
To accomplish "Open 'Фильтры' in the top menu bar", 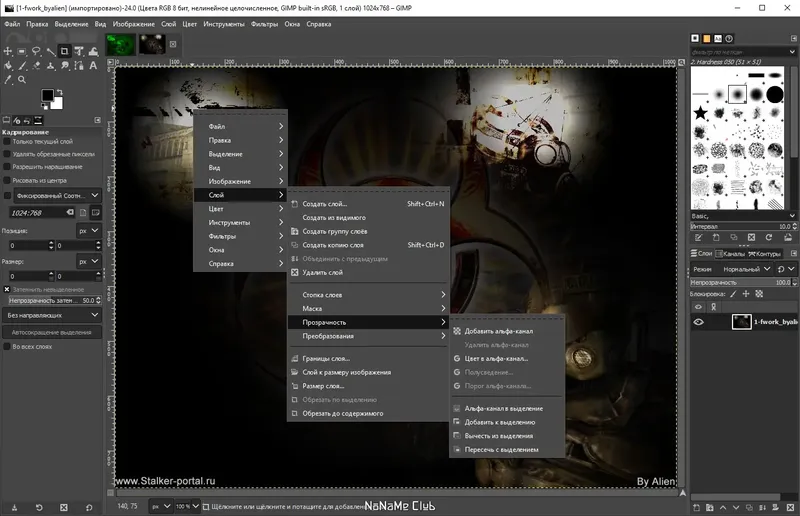I will (x=264, y=22).
